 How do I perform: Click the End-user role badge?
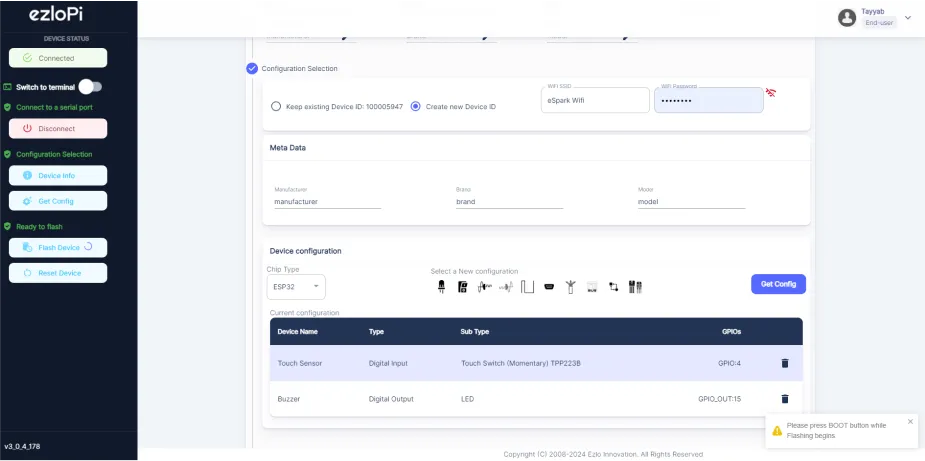click(879, 23)
